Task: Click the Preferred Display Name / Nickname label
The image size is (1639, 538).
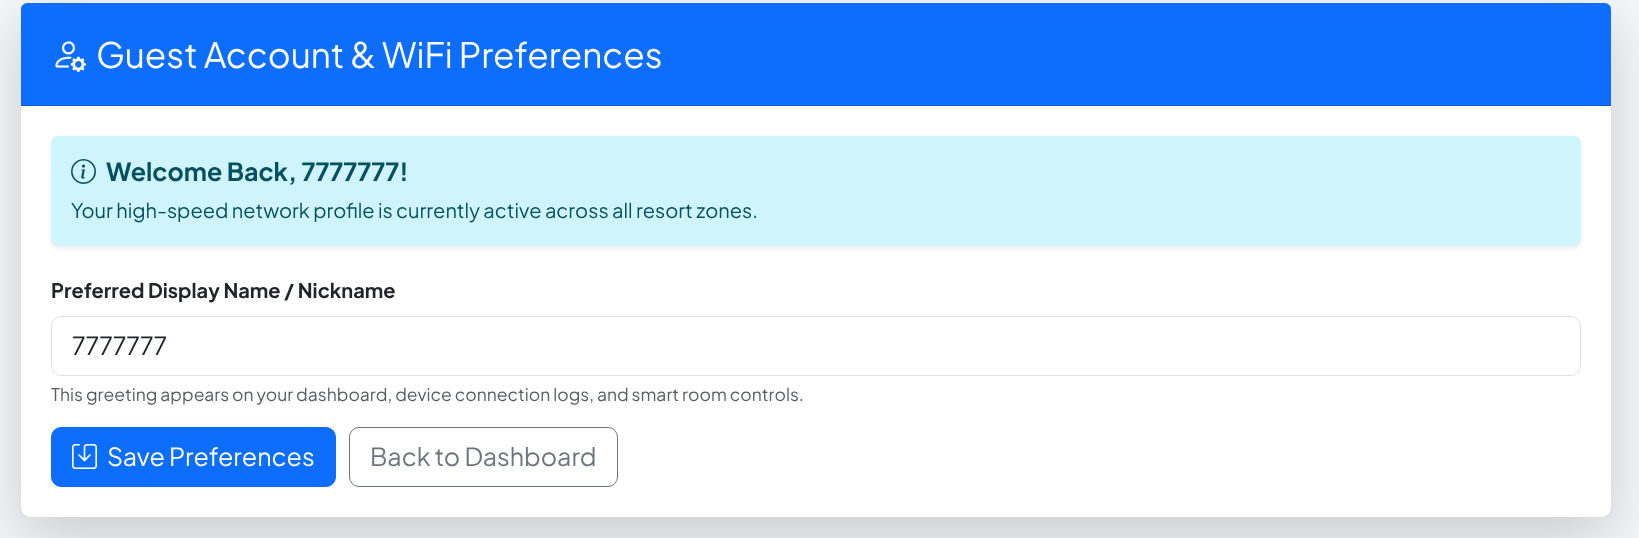Action: click(223, 291)
